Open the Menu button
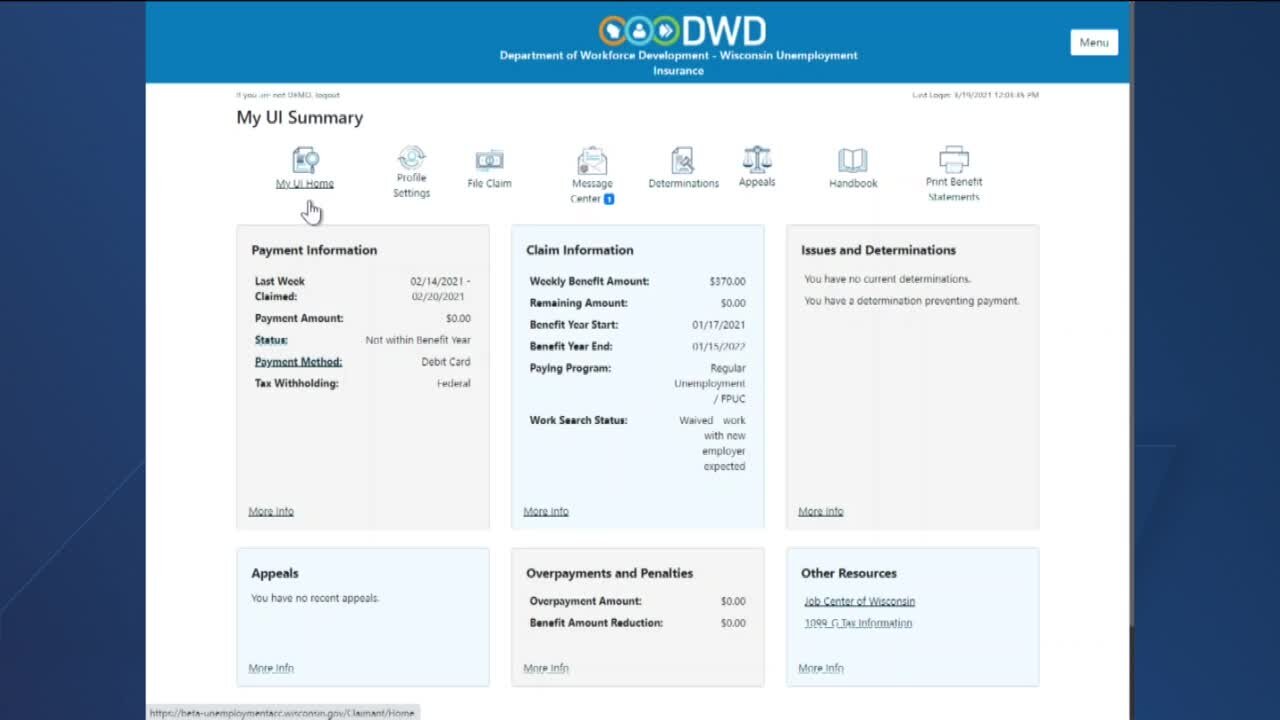 tap(1094, 42)
